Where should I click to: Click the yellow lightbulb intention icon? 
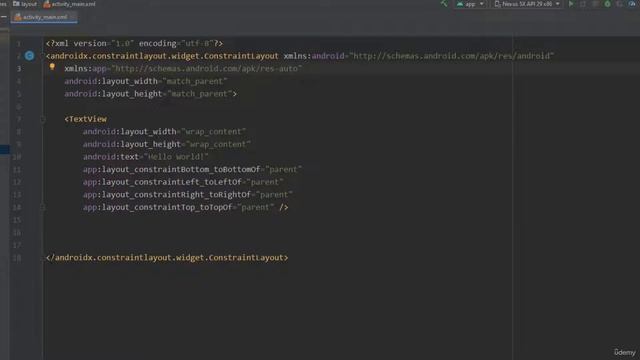coord(52,67)
